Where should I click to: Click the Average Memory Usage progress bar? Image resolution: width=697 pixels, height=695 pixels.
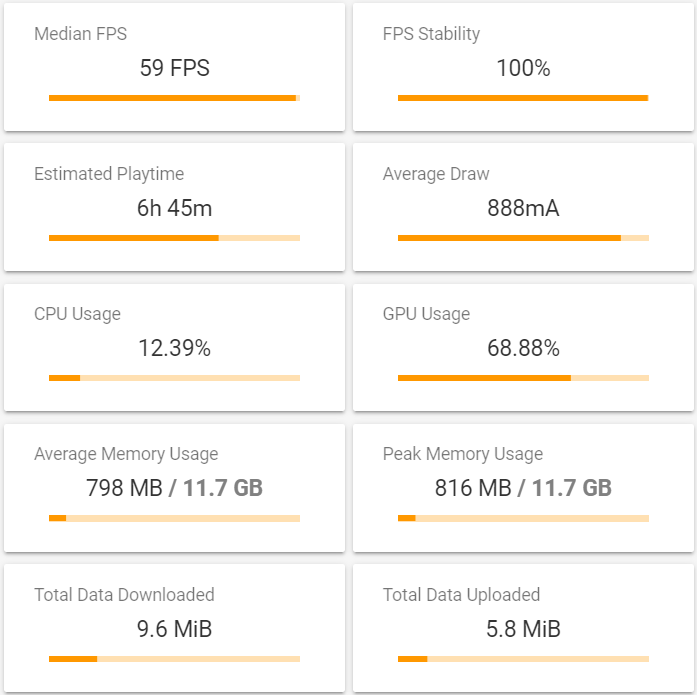(x=174, y=518)
